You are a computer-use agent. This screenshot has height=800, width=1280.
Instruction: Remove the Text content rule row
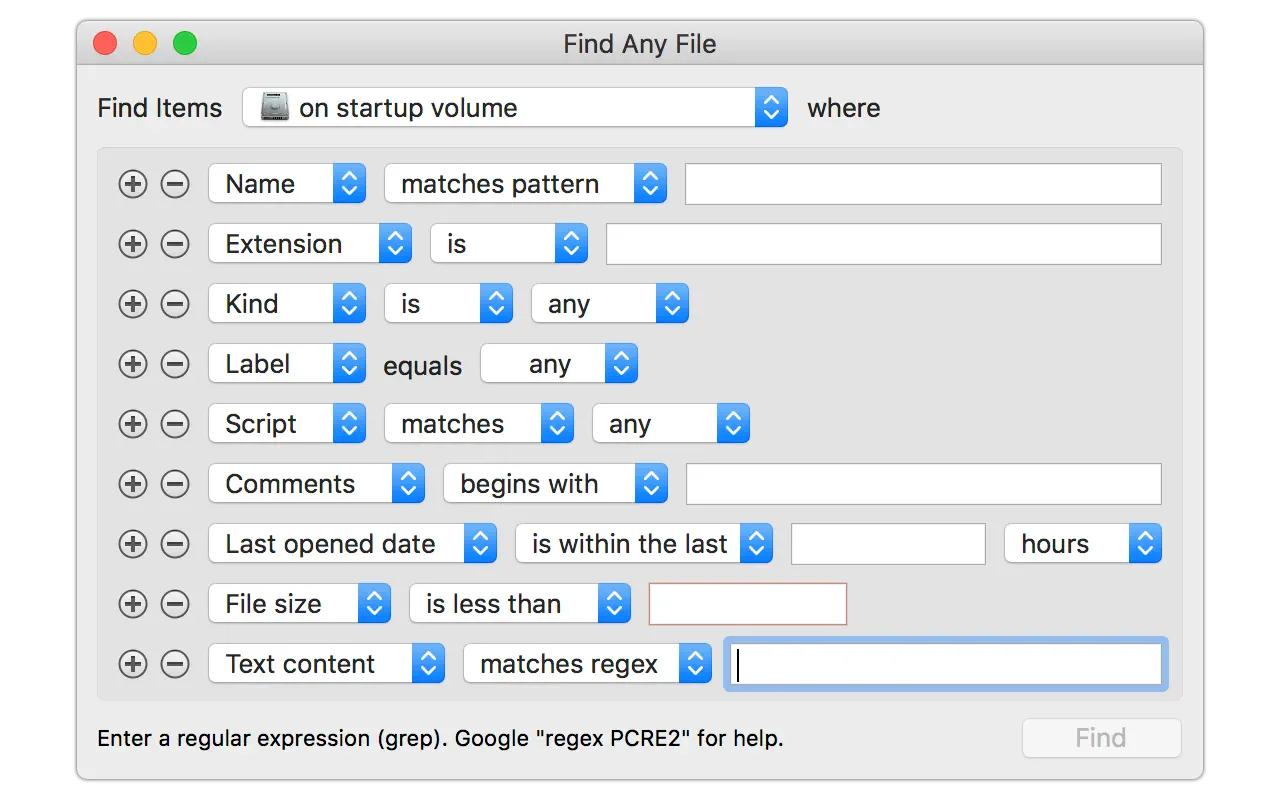[175, 664]
